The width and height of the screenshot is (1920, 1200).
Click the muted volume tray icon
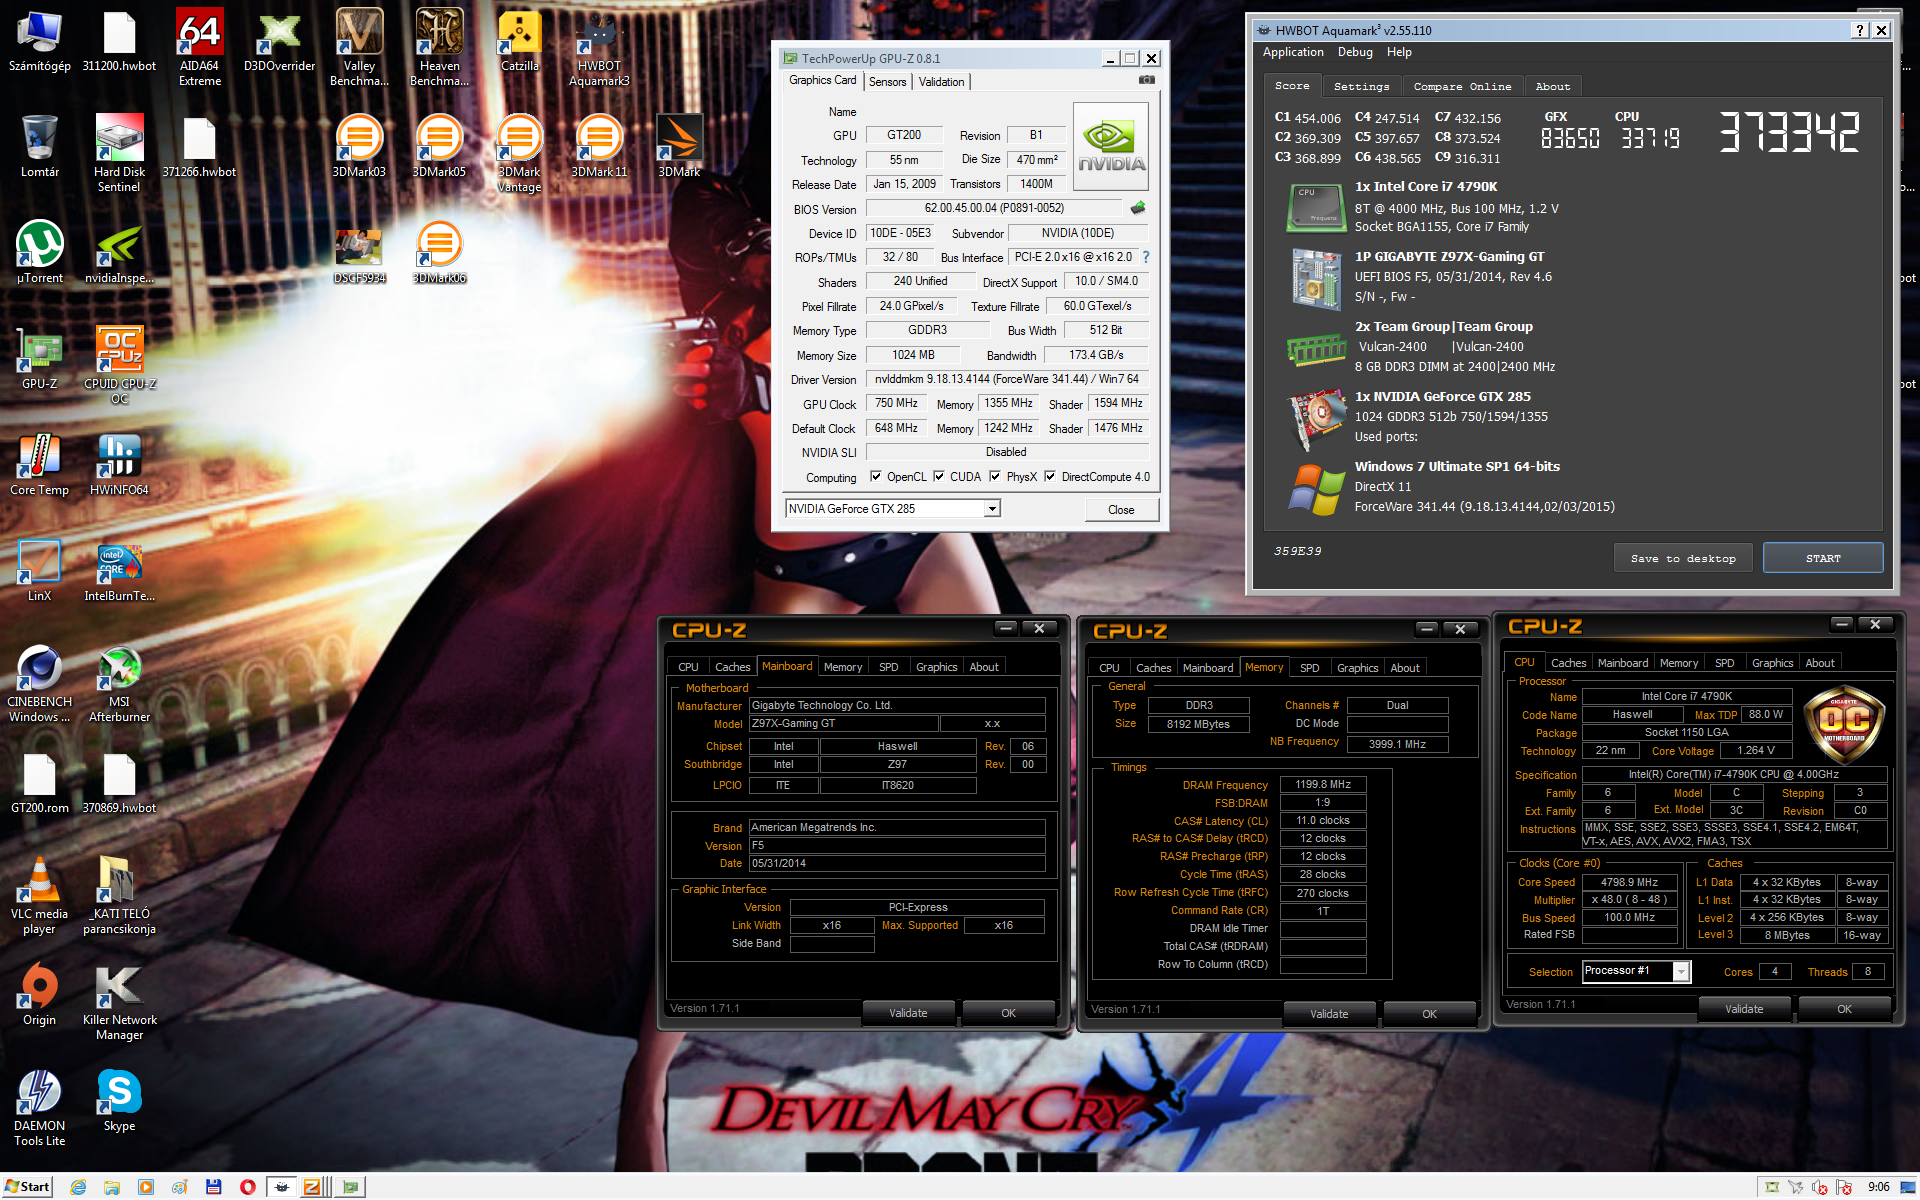tap(1820, 1187)
